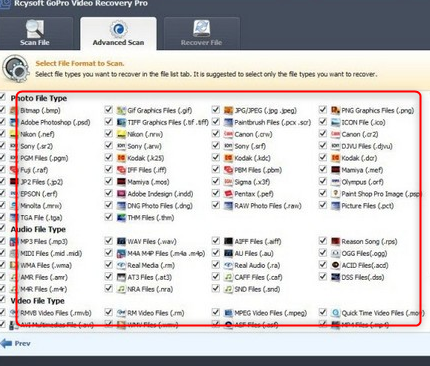
Task: Uncheck the AU Files (.au) checkbox
Action: 216,253
